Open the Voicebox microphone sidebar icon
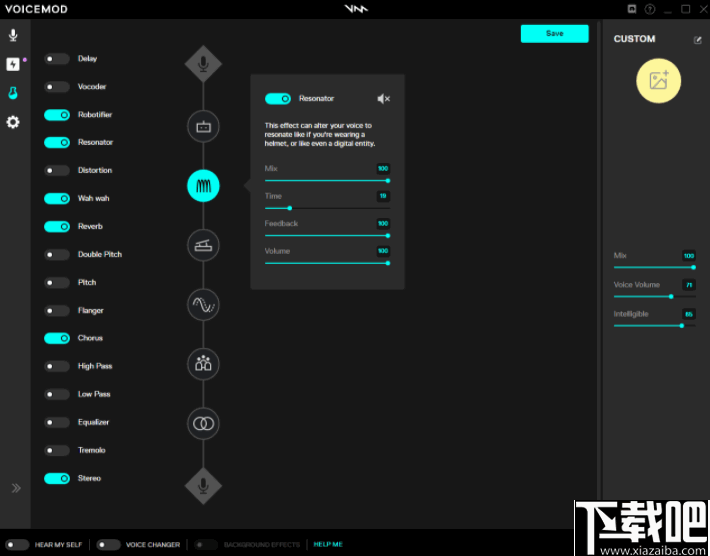The image size is (710, 556). coord(13,35)
